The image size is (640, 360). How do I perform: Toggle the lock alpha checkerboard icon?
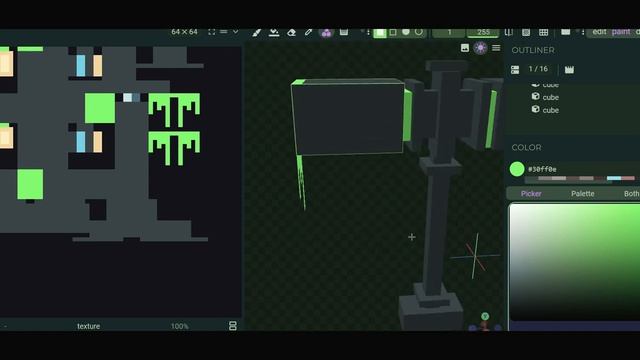pyautogui.click(x=526, y=32)
